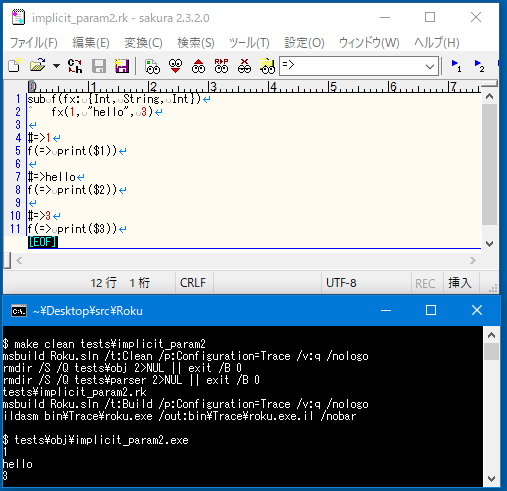Screen dimensions: 507x491
Task: Click console scrollbar down arrow
Action: (491, 479)
